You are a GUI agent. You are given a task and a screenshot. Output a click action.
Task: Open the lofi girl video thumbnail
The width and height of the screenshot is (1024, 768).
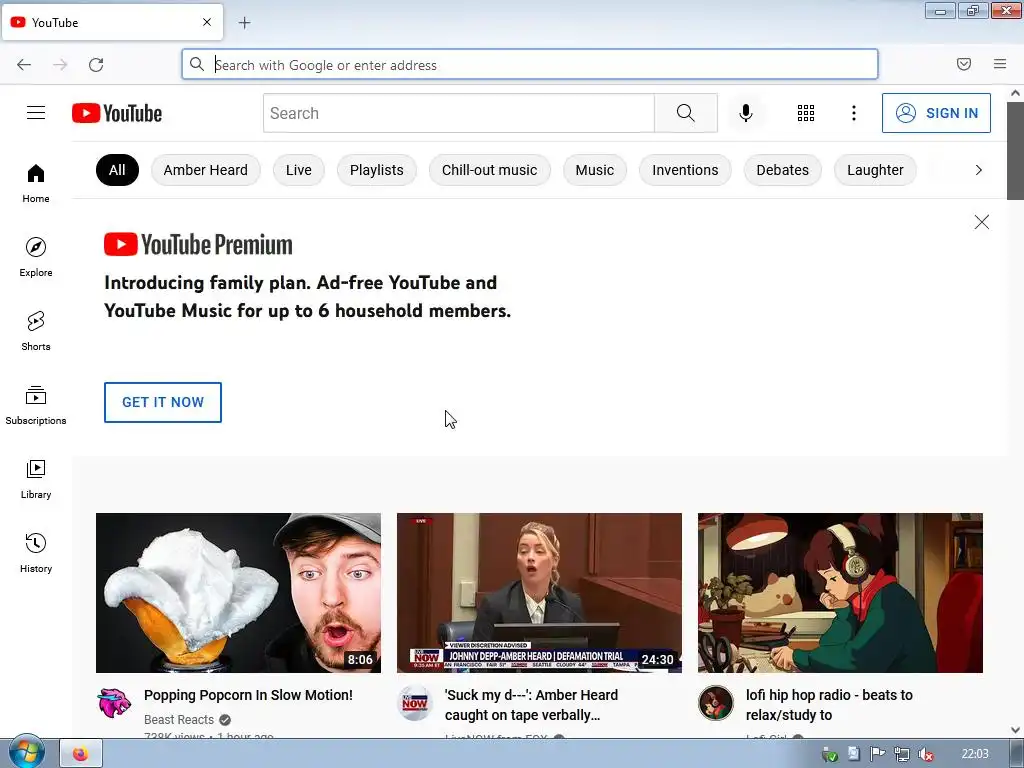(840, 593)
